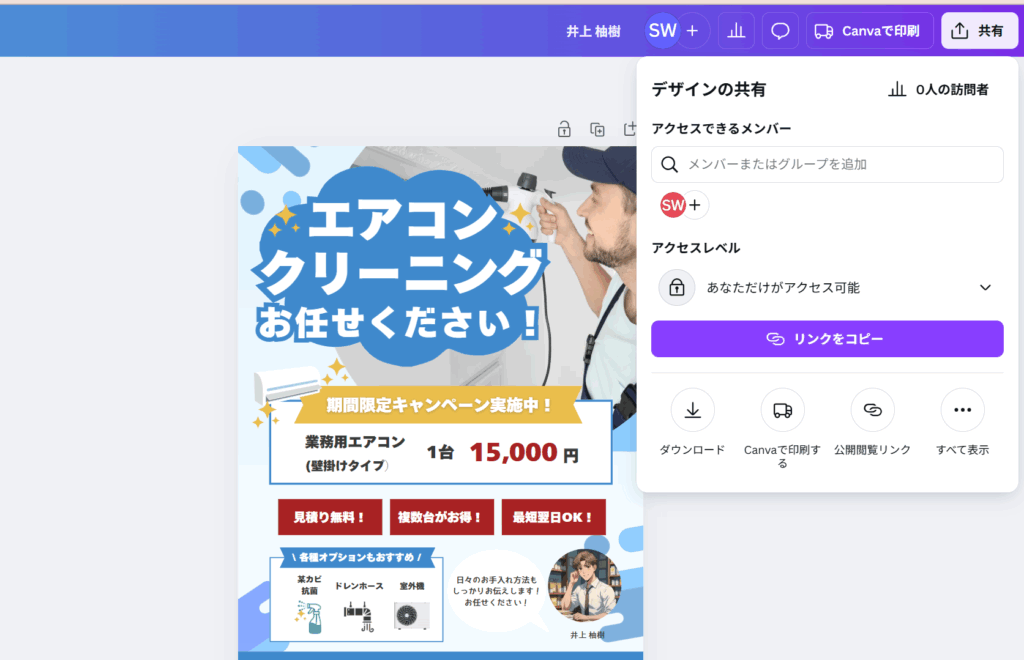Click the access level chevron arrow

985,287
